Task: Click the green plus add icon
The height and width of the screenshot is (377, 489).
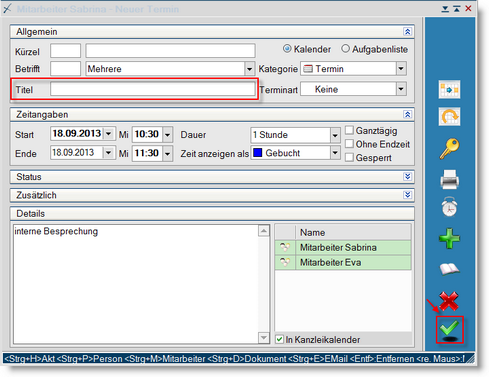Action: (x=449, y=238)
